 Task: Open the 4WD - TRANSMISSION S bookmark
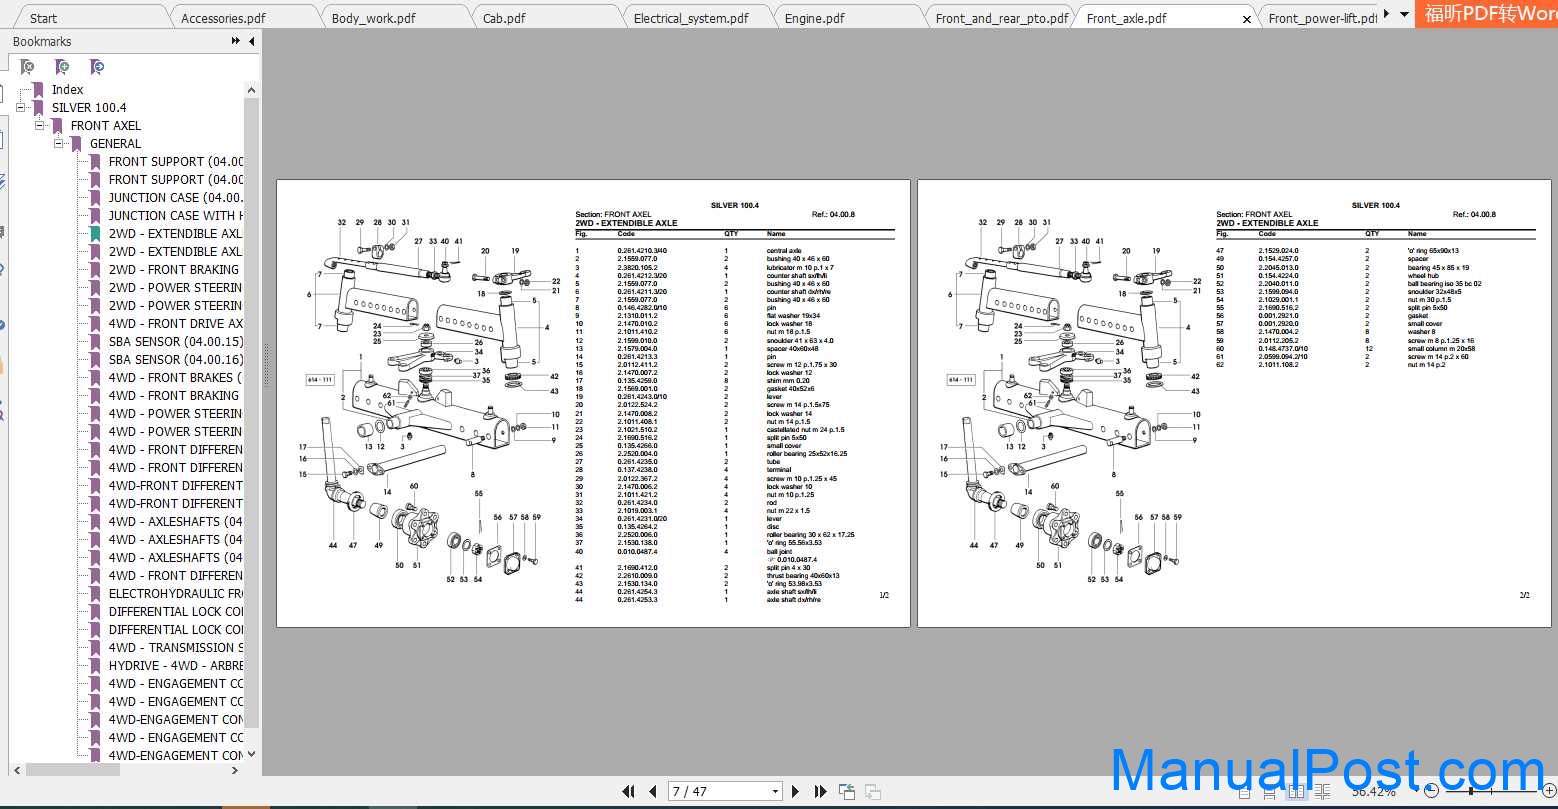pyautogui.click(x=175, y=647)
